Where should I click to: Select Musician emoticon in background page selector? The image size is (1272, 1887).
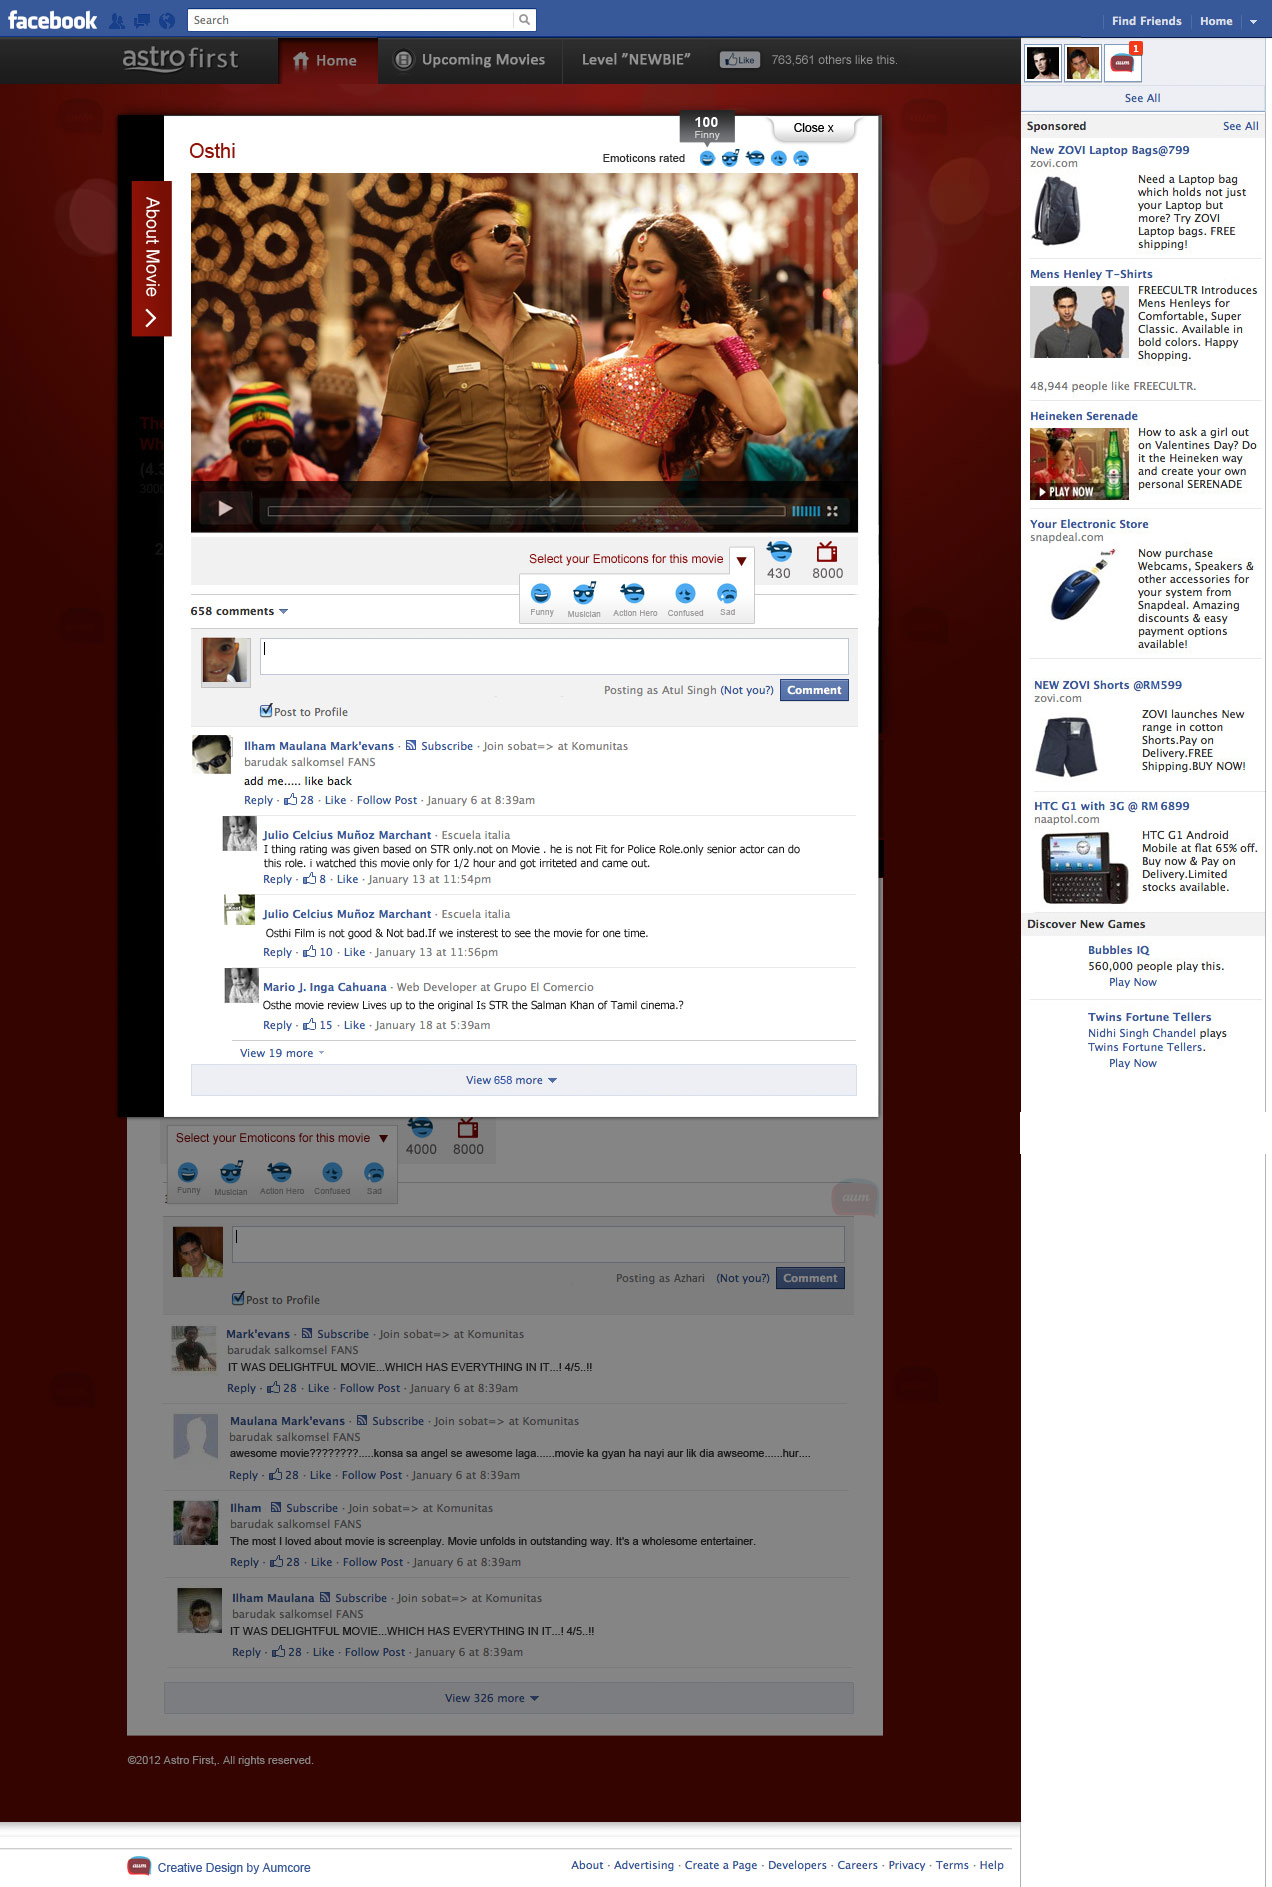(x=231, y=1172)
